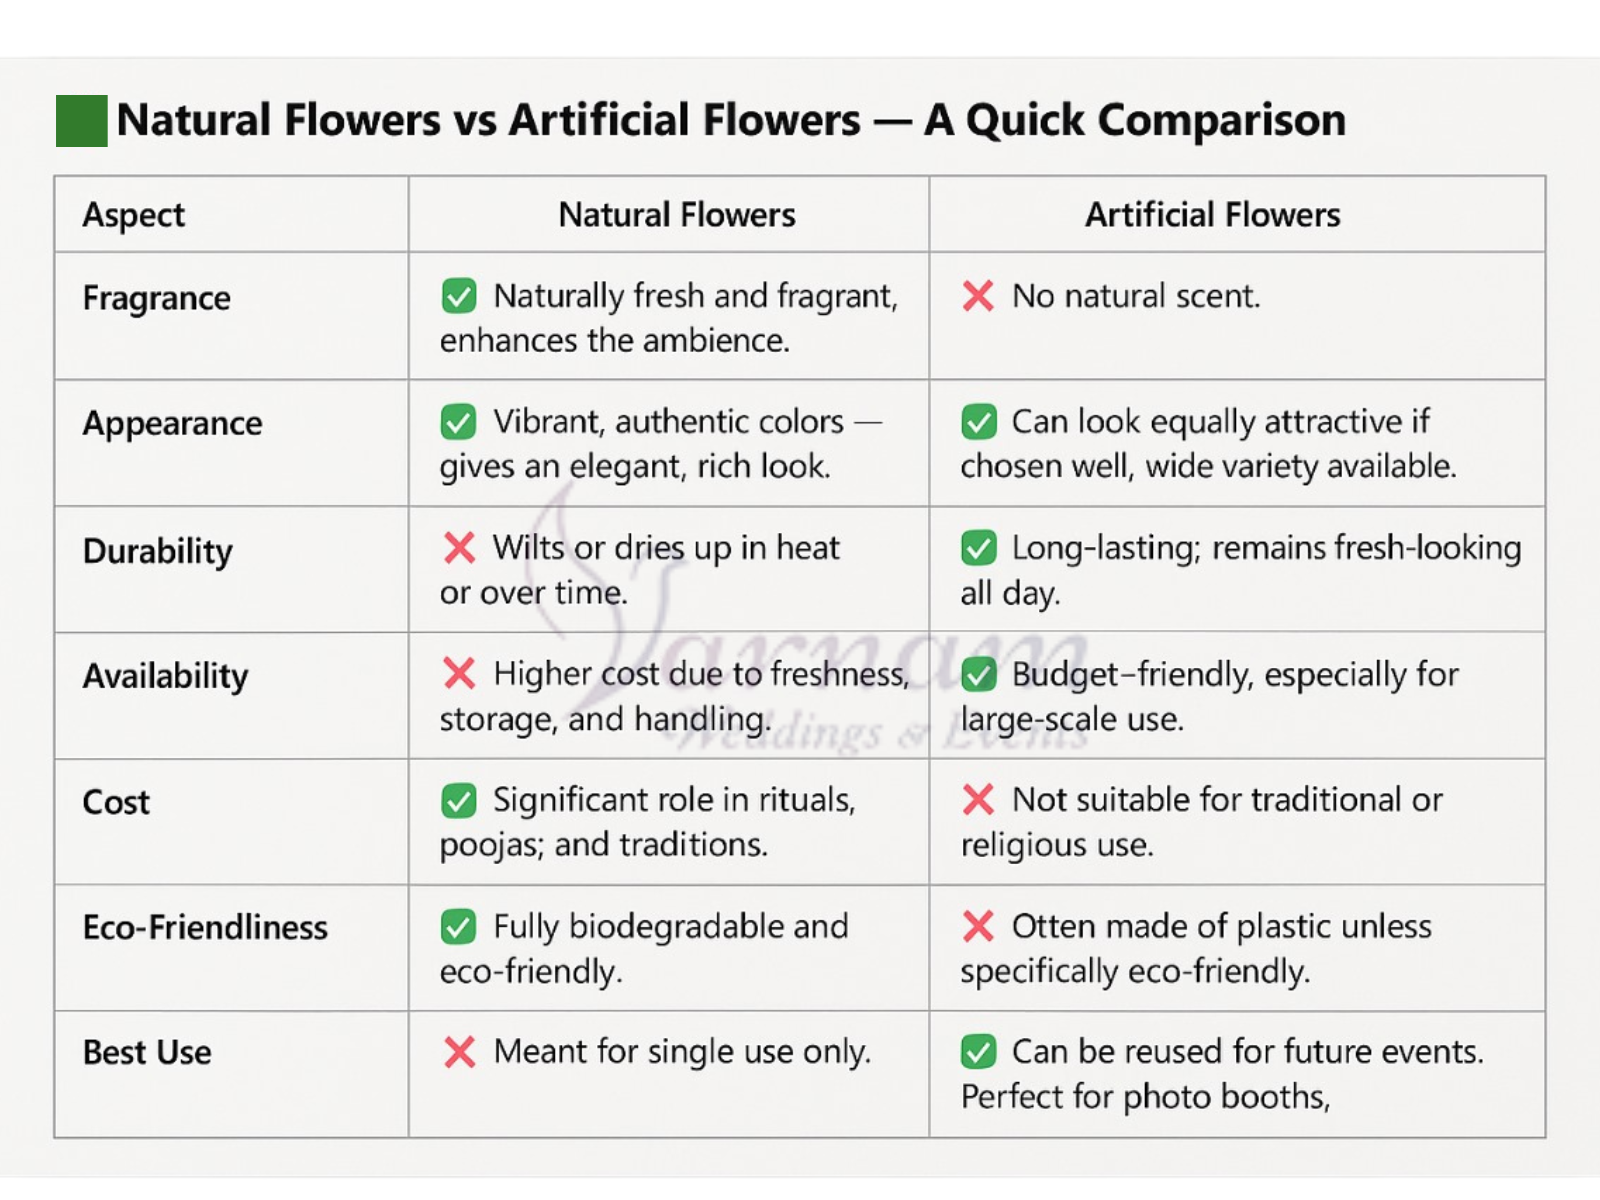
Task: Click the red X beside "Not suitable for traditional"
Action: pos(978,800)
